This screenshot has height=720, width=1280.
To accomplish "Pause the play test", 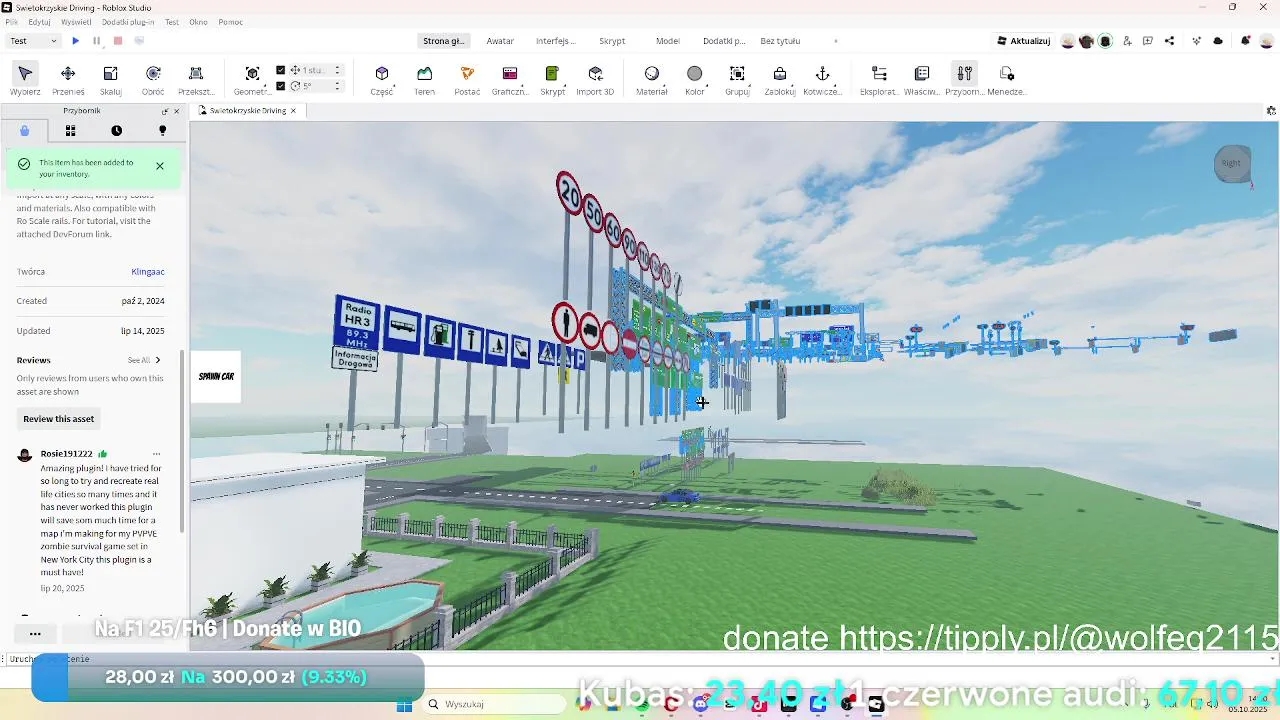I will pos(96,41).
